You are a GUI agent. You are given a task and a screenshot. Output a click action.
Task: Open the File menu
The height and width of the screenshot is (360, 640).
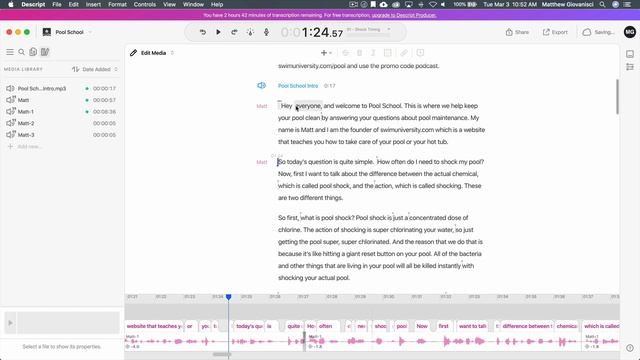tap(57, 4)
